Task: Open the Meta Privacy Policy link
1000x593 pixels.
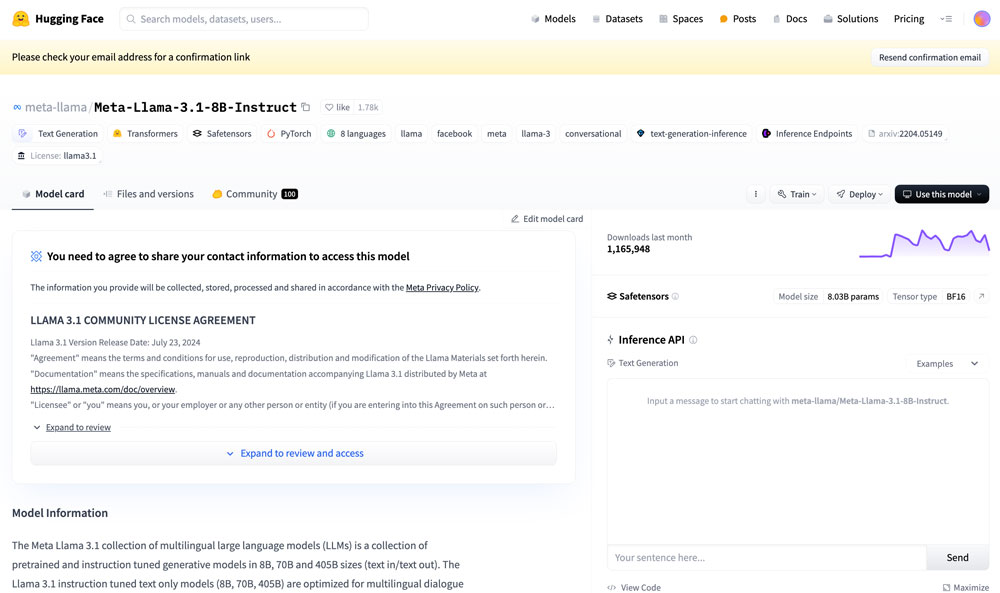Action: click(x=442, y=288)
